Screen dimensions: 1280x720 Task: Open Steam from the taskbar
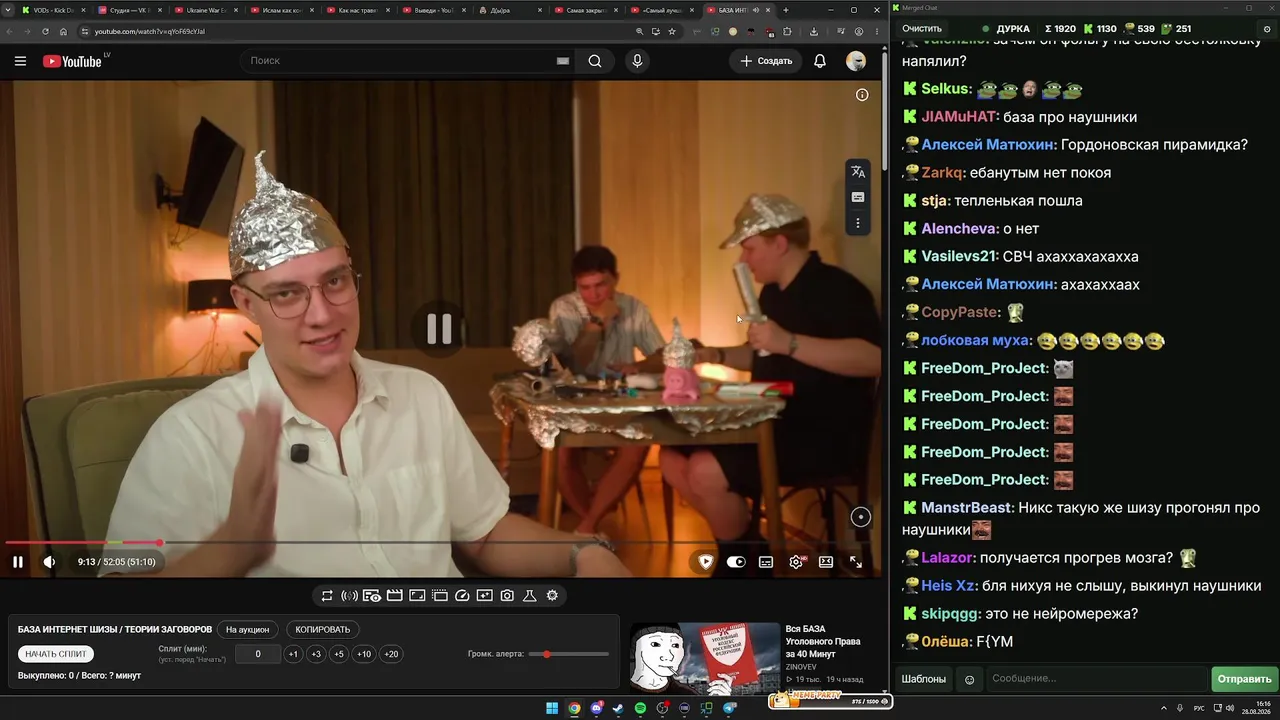[618, 708]
